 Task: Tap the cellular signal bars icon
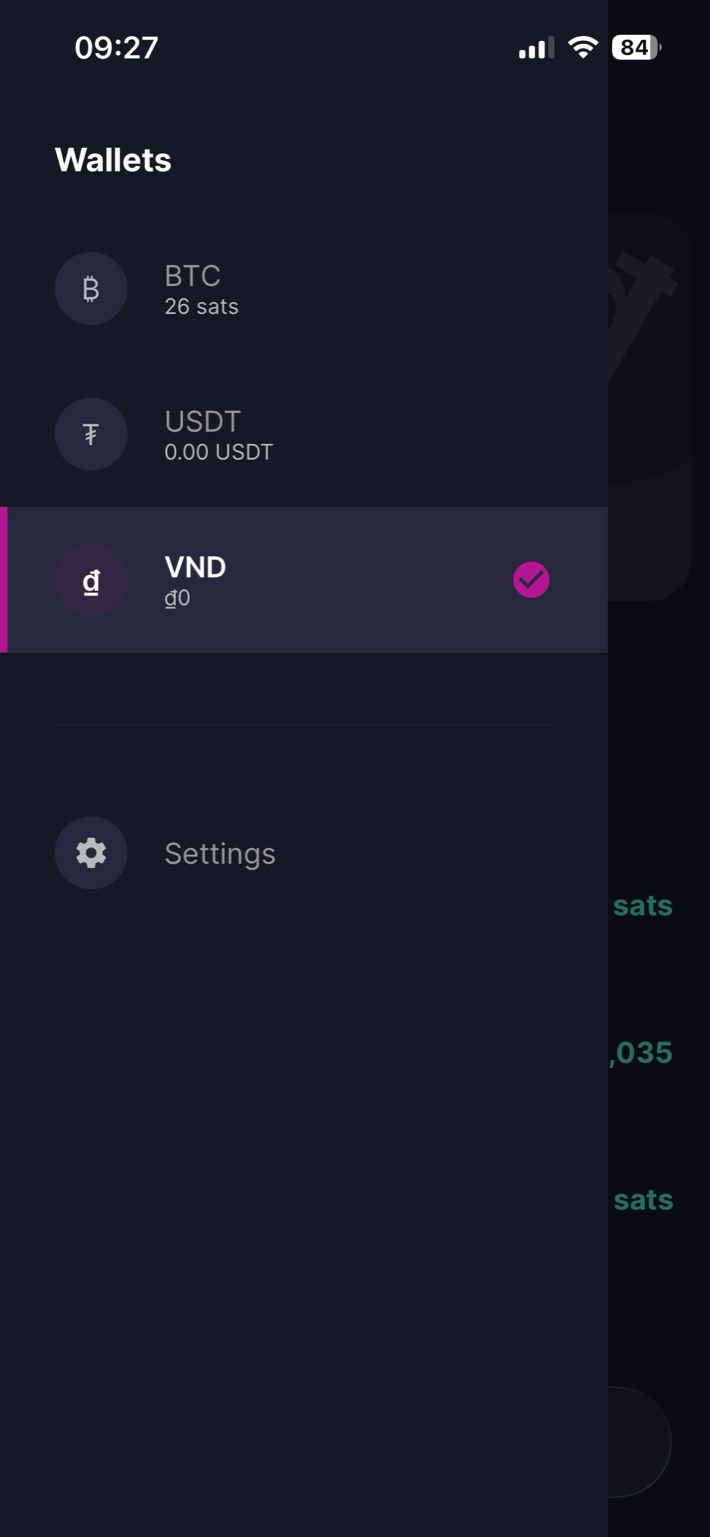click(x=536, y=48)
